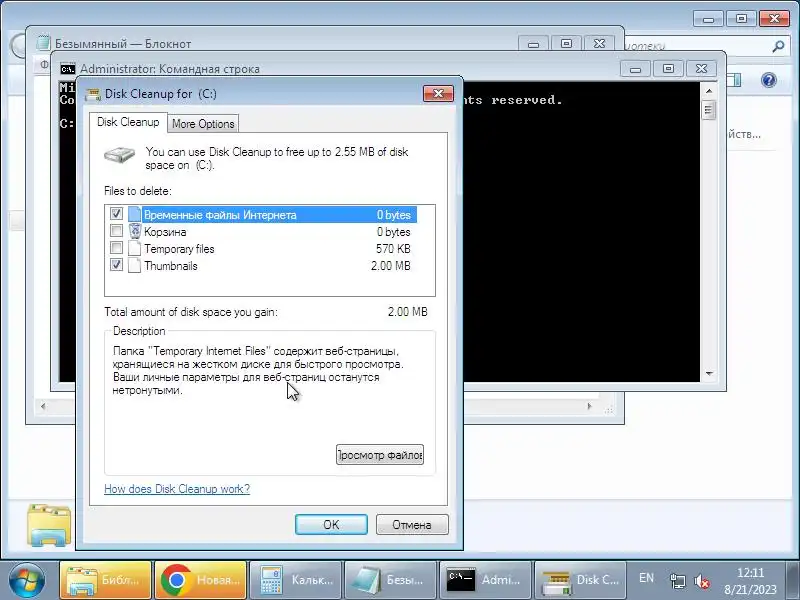Viewport: 800px width, 600px height.
Task: Click Notepad horizontal scroll right arrow
Action: coord(590,406)
